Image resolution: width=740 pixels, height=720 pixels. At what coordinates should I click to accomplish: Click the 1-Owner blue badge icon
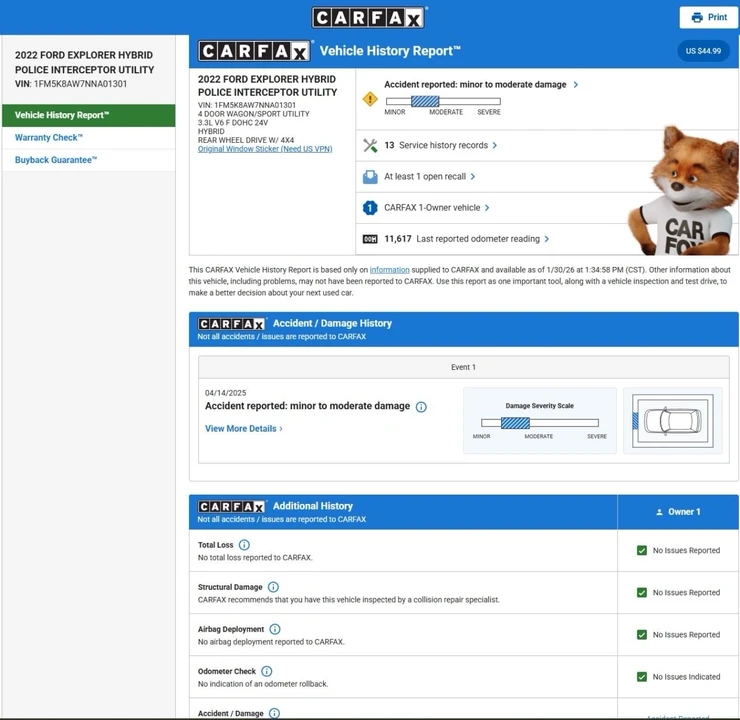click(x=370, y=208)
